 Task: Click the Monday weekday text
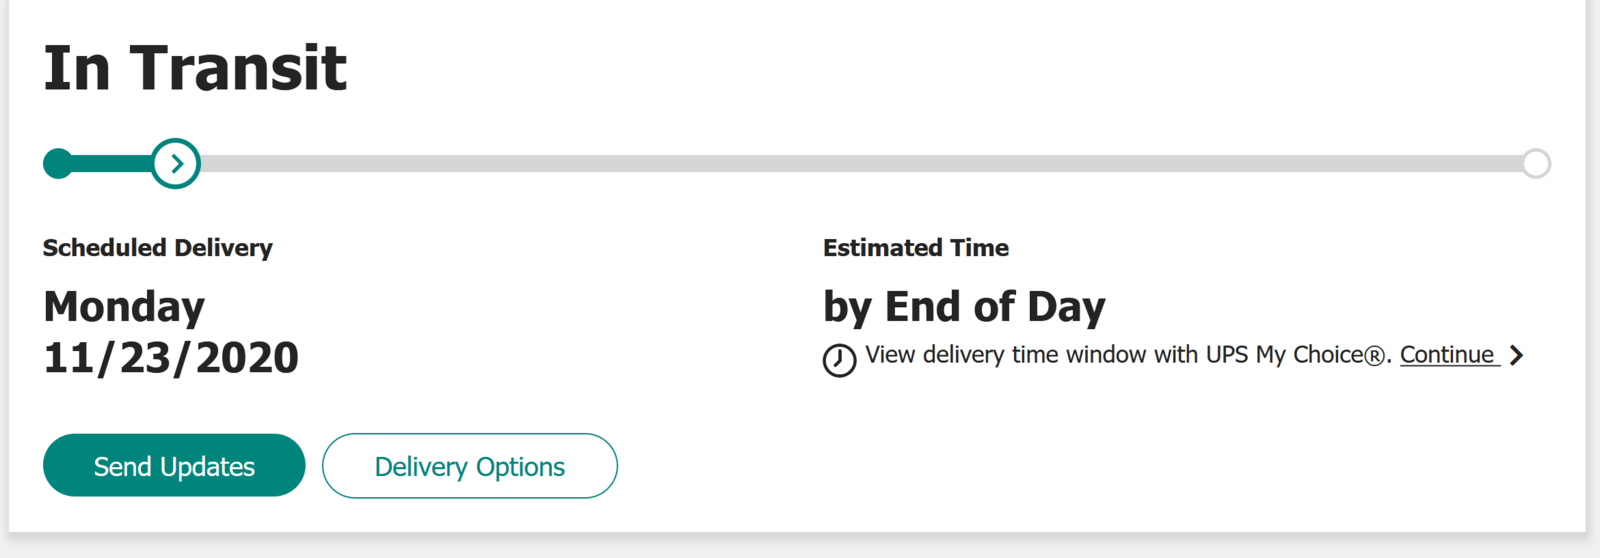(x=124, y=306)
